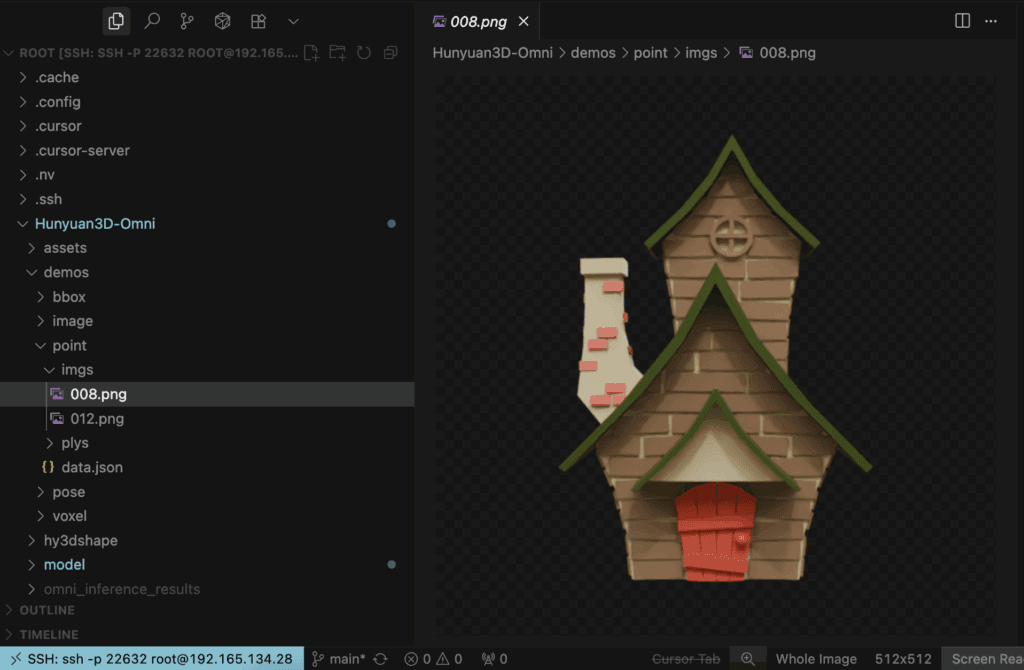Viewport: 1024px width, 670px height.
Task: Collapse all folders in explorer
Action: (390, 53)
